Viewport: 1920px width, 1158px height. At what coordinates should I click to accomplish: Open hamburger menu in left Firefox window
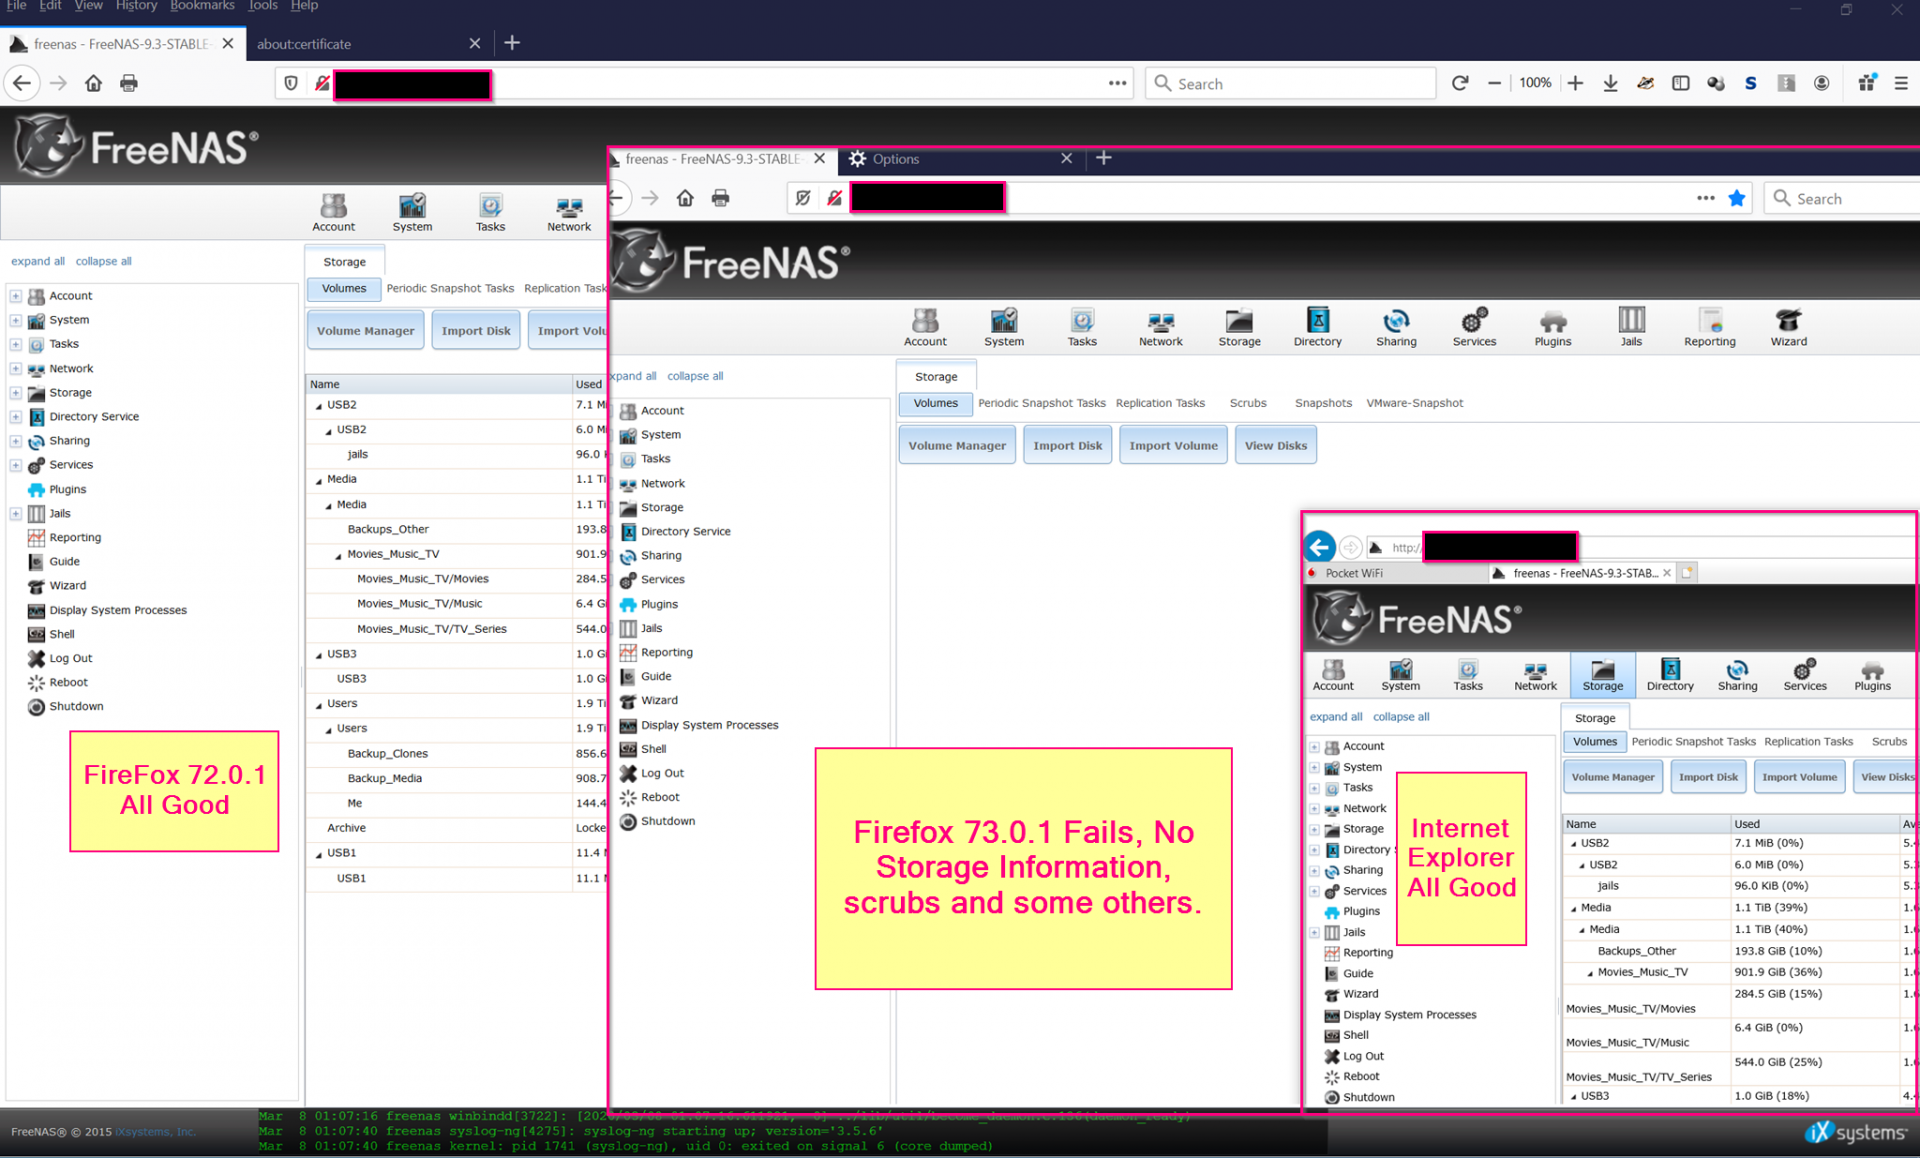point(1901,83)
